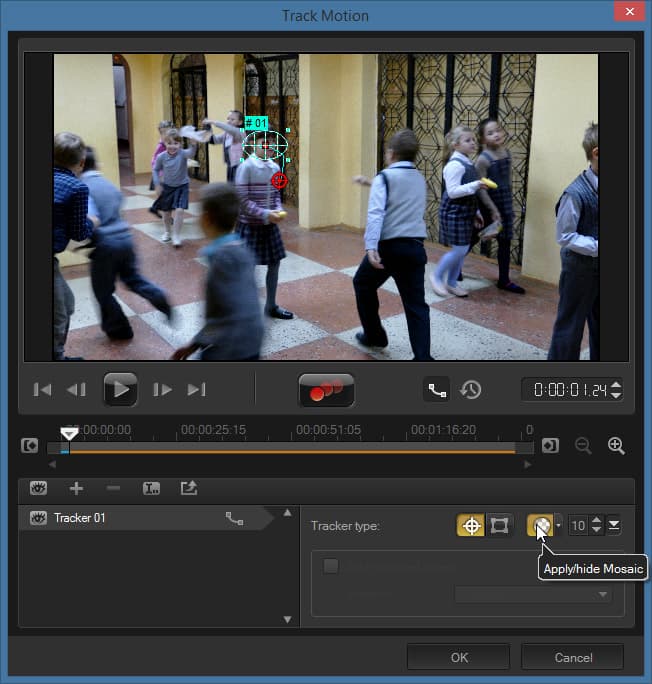Zoom in on the timeline

click(x=616, y=446)
